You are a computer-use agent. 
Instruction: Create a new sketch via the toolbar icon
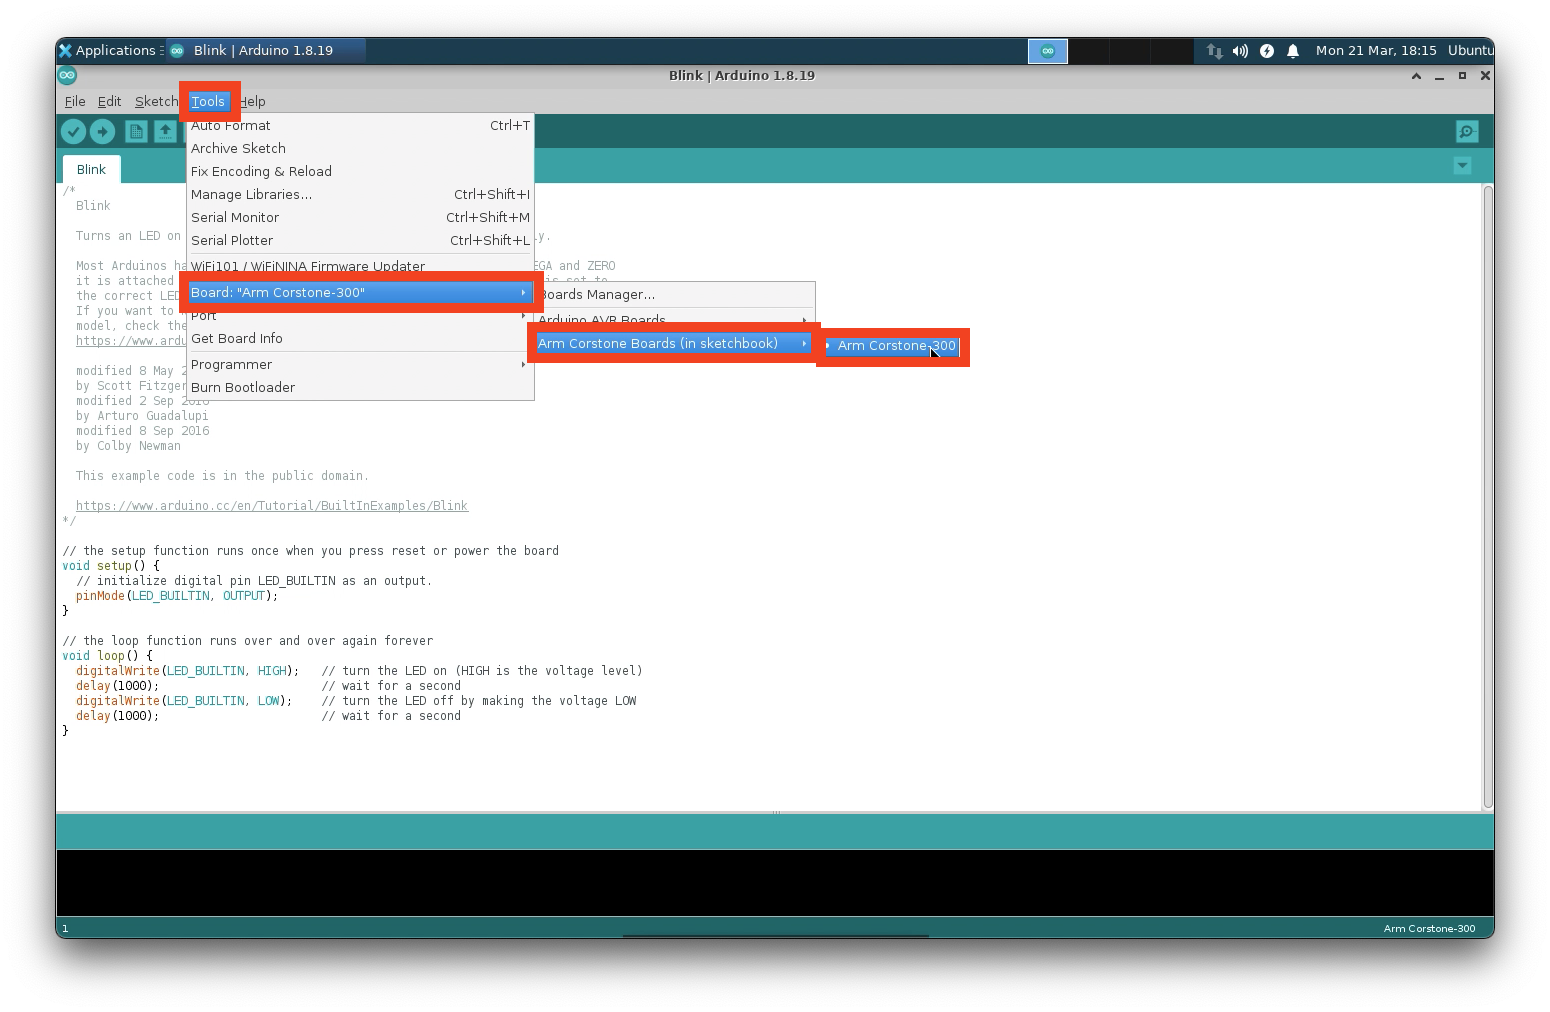(136, 131)
